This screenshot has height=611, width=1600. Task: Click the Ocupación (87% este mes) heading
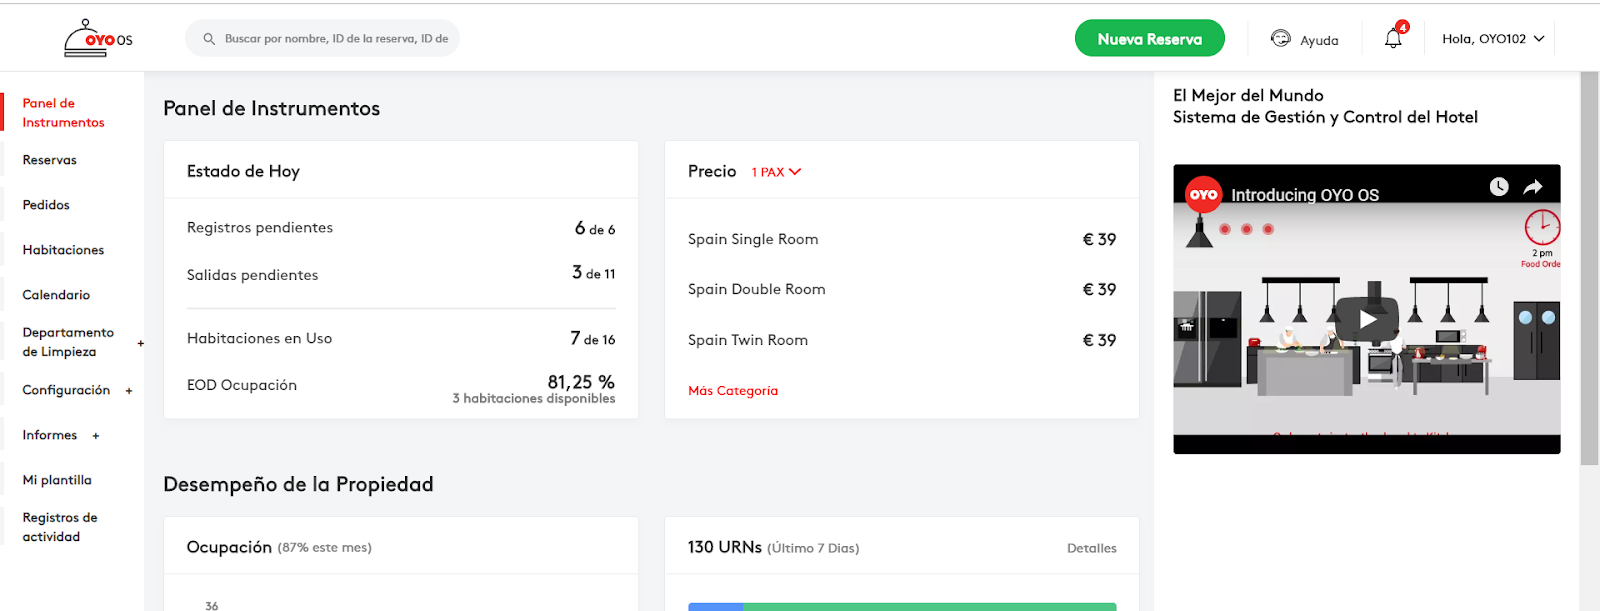(x=279, y=547)
